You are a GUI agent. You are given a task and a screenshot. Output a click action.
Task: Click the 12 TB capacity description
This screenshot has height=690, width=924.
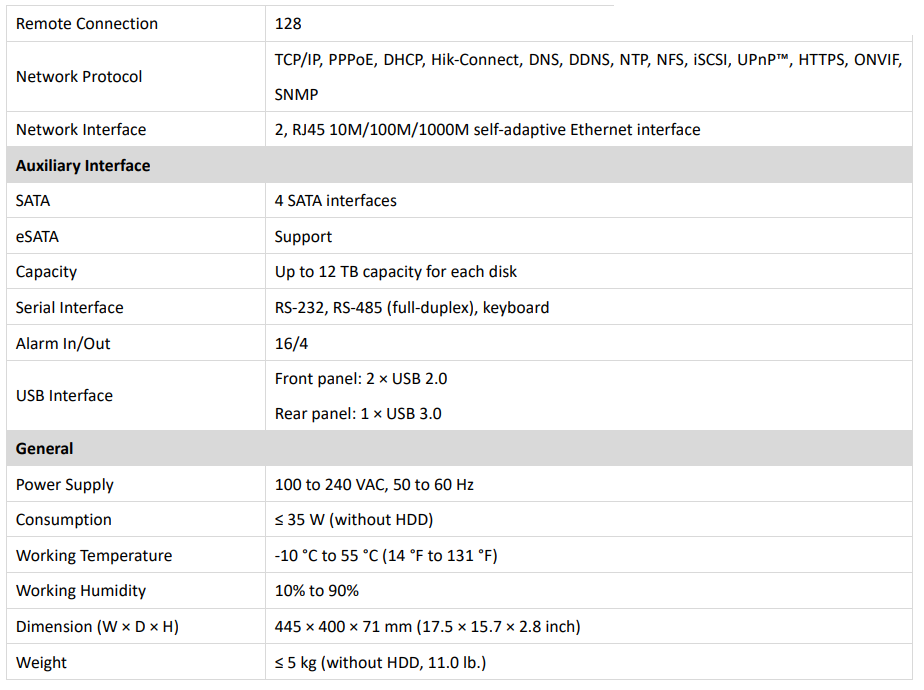pyautogui.click(x=395, y=272)
